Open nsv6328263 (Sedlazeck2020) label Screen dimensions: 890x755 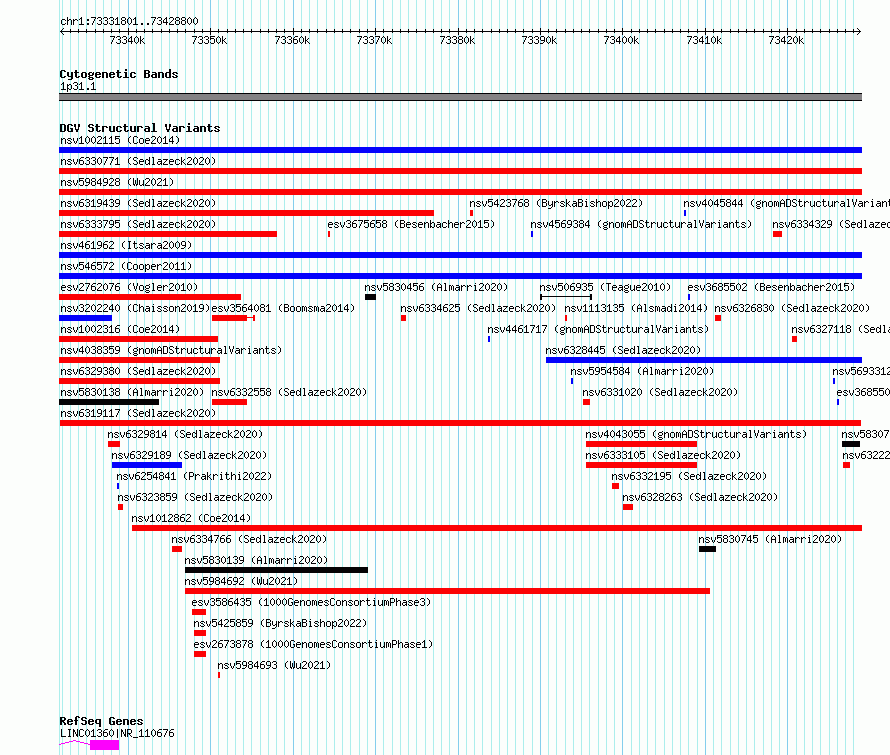700,497
